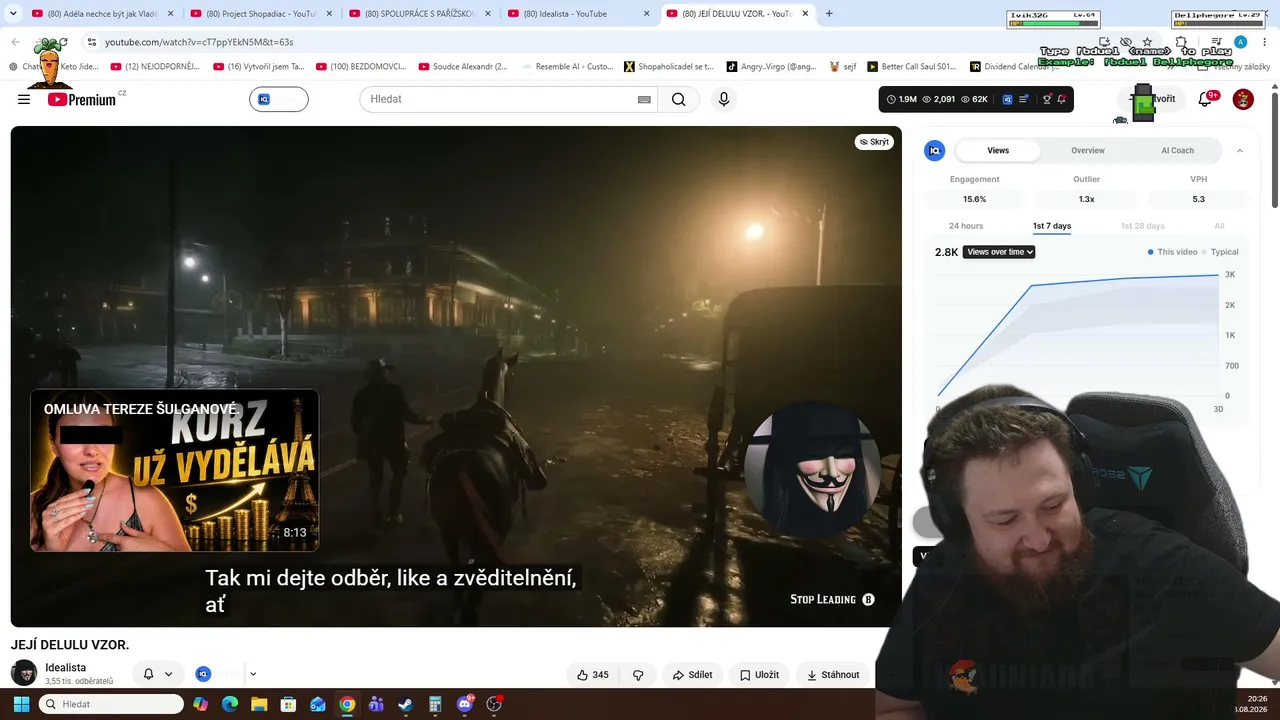
Task: Open OBS Studio from the taskbar
Action: pos(493,704)
